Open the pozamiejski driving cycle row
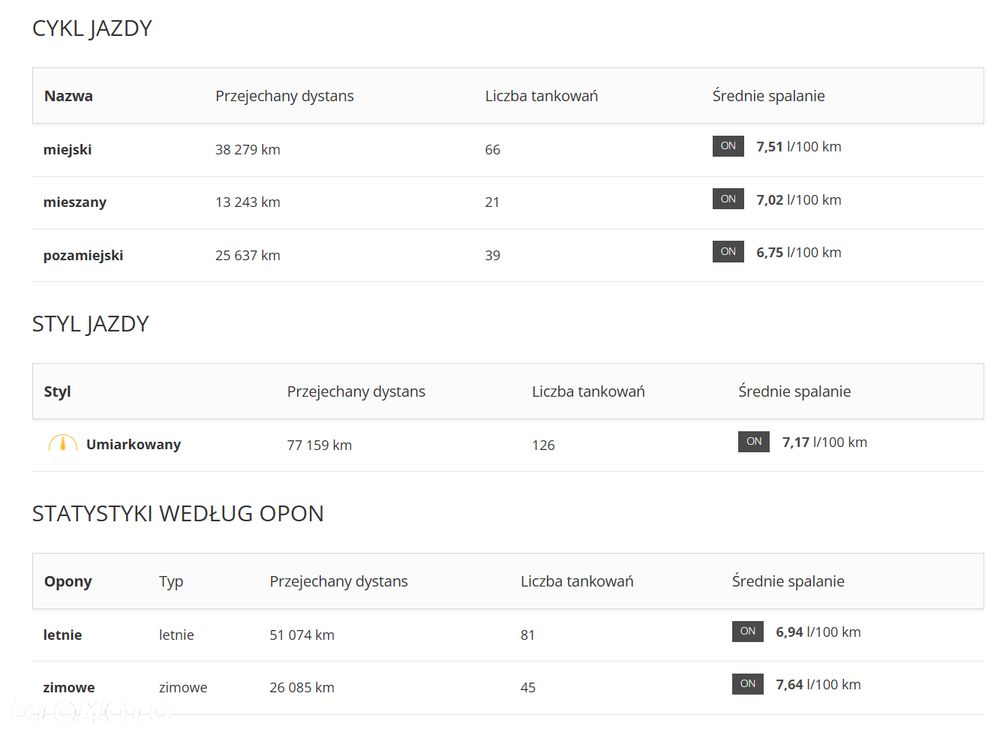 point(508,255)
